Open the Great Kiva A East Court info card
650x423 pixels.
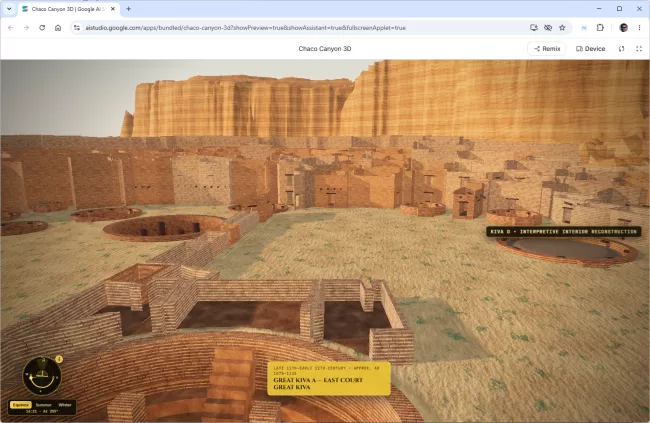point(329,379)
